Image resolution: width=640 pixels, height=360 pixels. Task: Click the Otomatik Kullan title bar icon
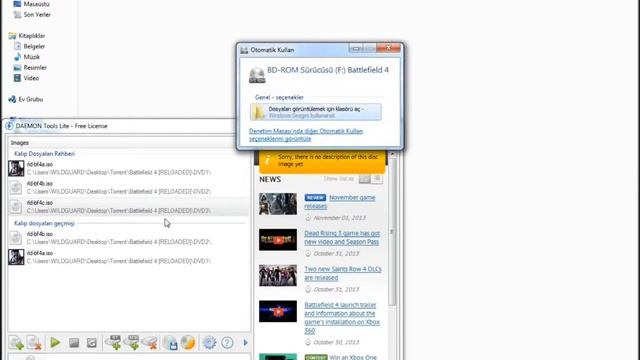[x=244, y=50]
